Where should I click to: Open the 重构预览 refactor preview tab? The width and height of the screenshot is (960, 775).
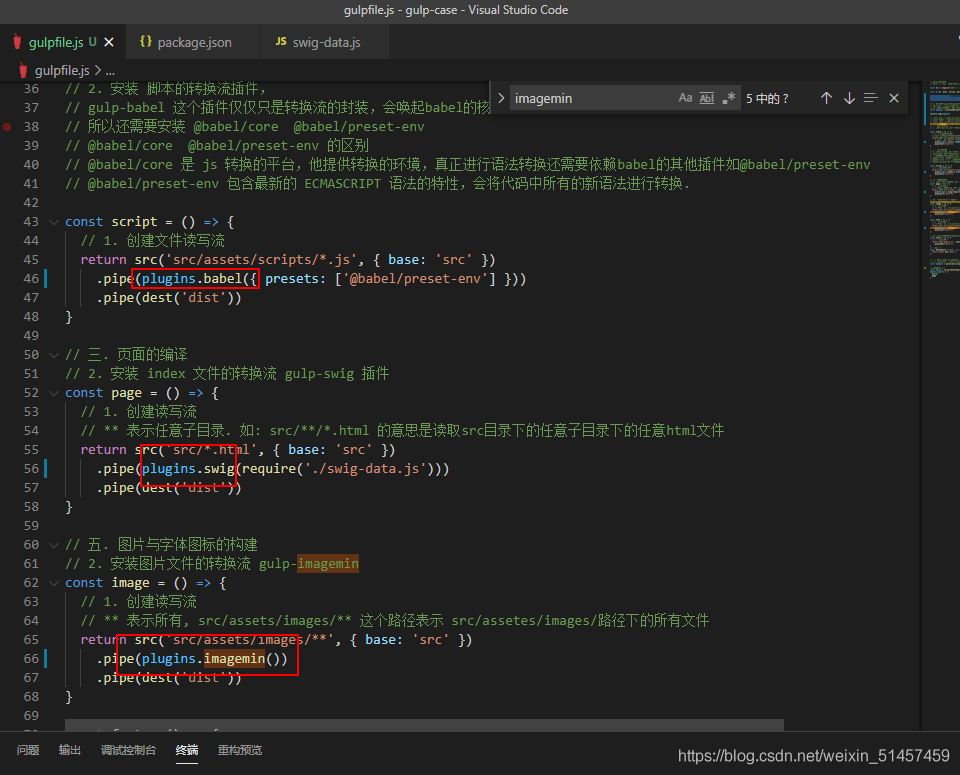tap(240, 750)
